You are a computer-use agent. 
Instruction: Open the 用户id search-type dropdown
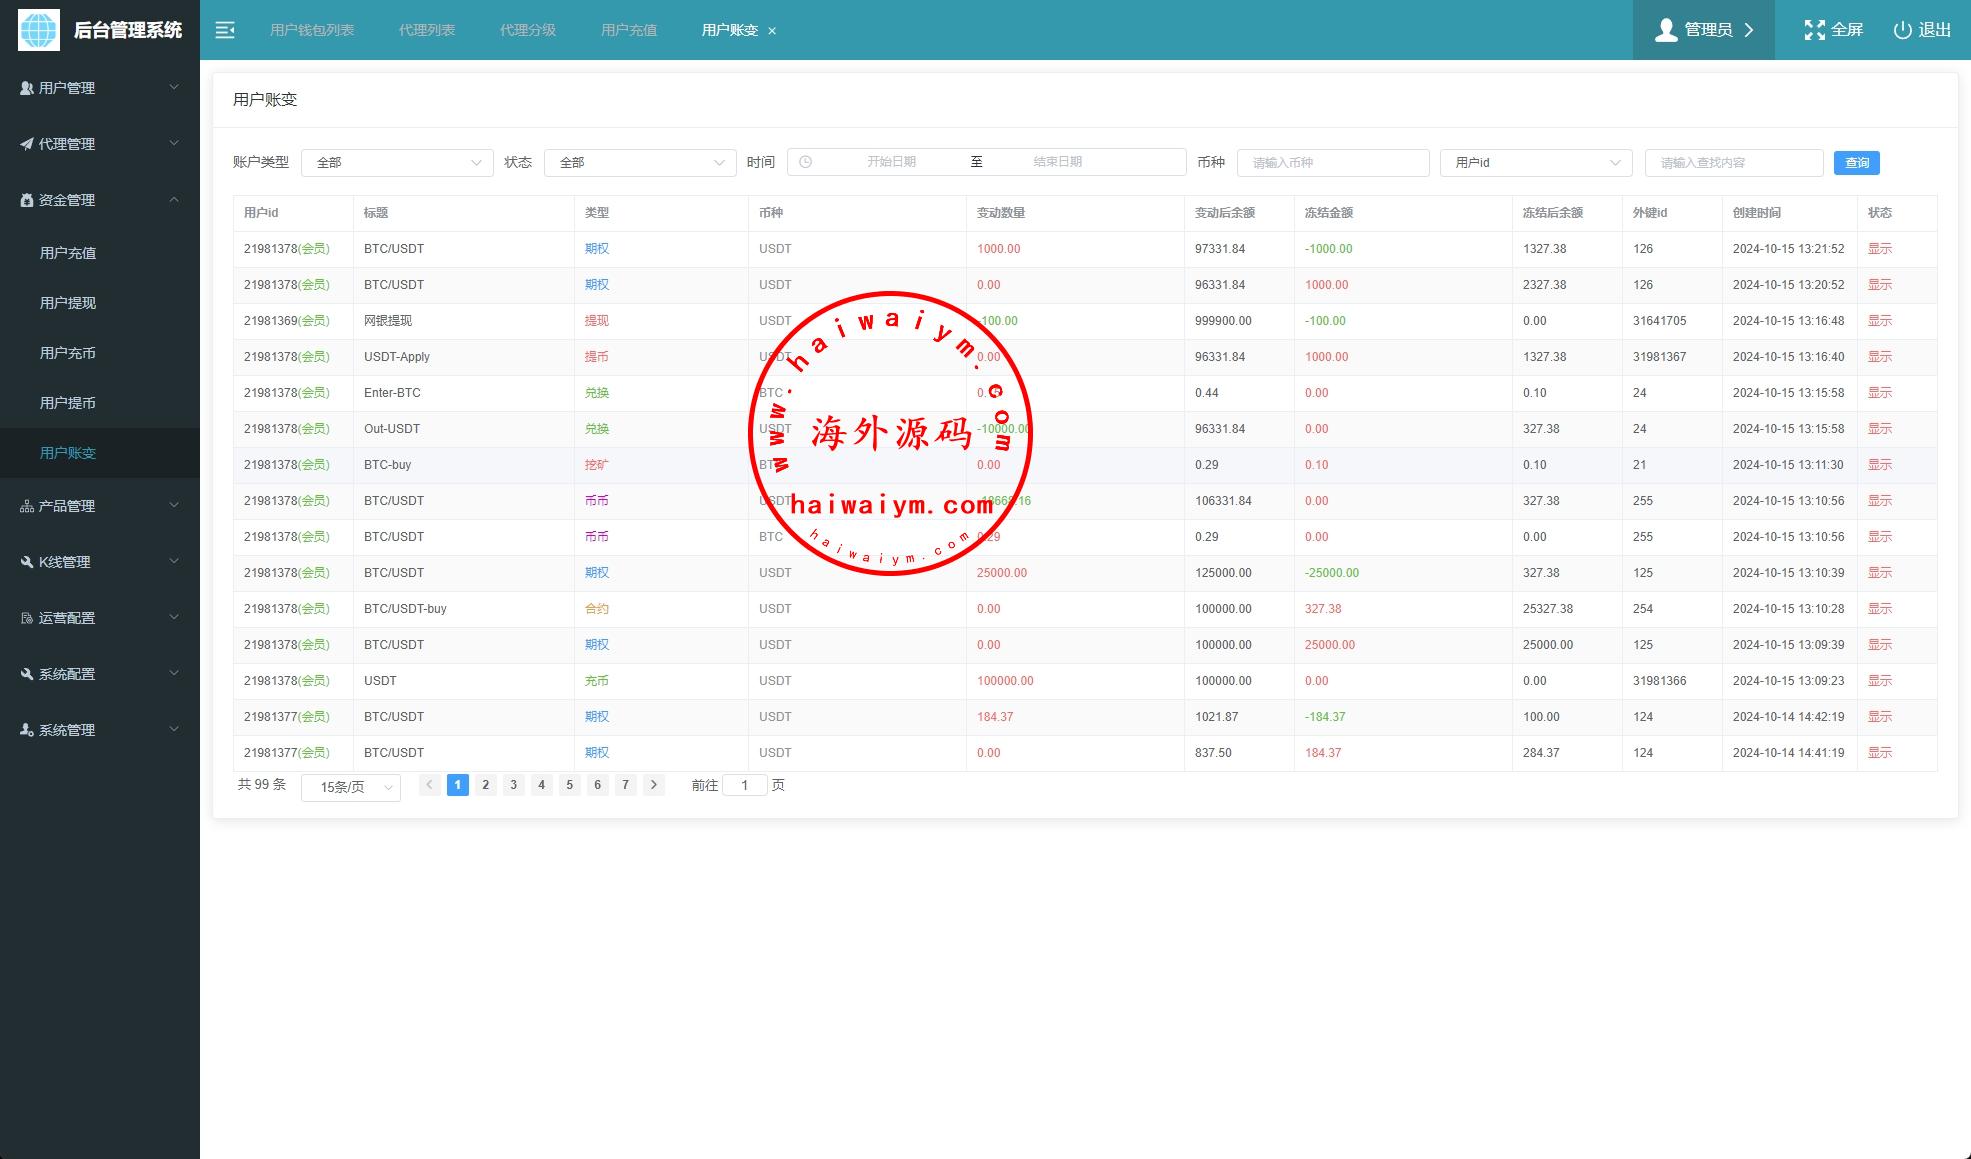pyautogui.click(x=1535, y=162)
